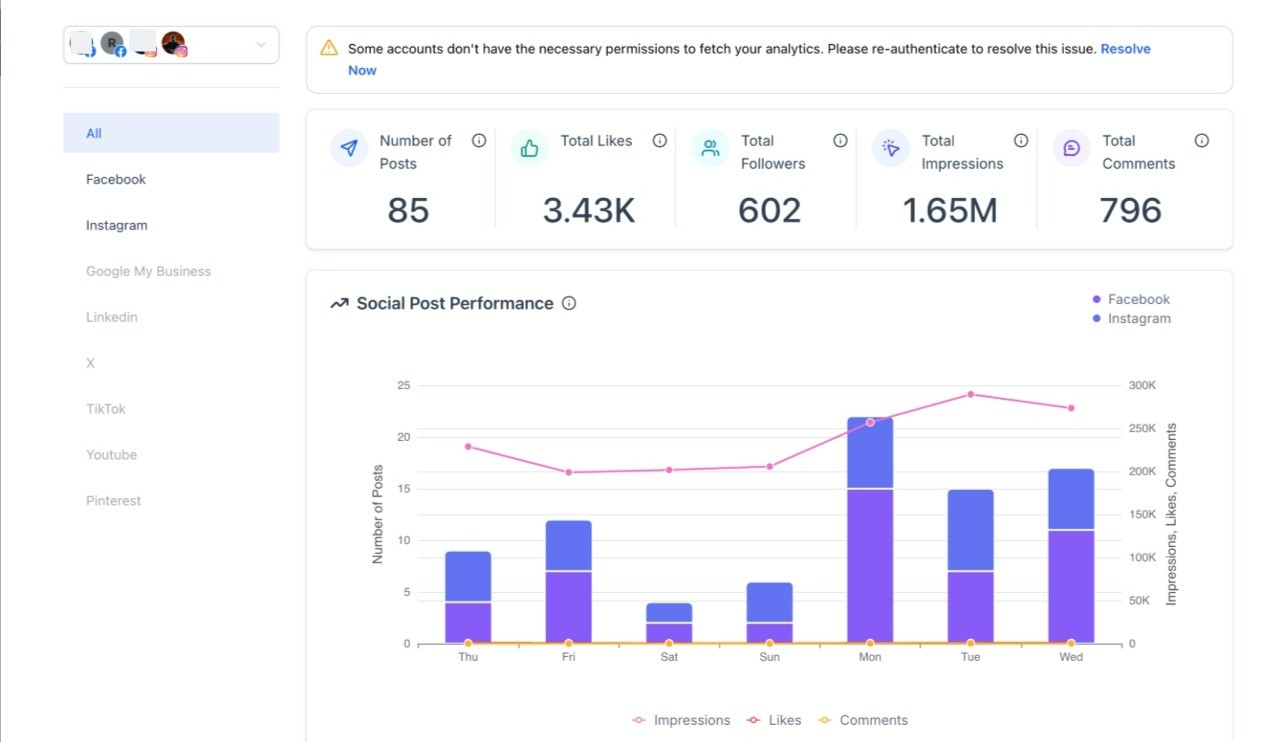Viewport: 1270px width, 742px height.
Task: Click the thumbs-up Total Likes icon
Action: (x=530, y=148)
